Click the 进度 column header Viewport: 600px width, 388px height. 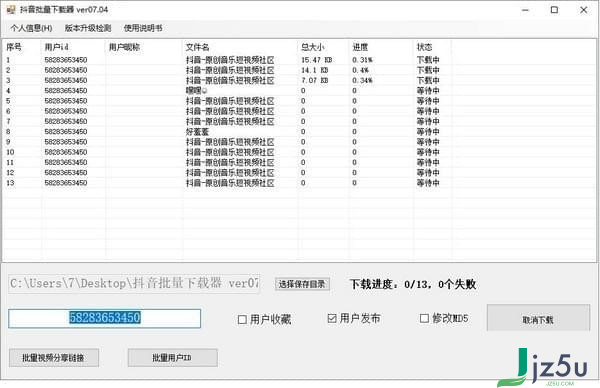coord(360,47)
